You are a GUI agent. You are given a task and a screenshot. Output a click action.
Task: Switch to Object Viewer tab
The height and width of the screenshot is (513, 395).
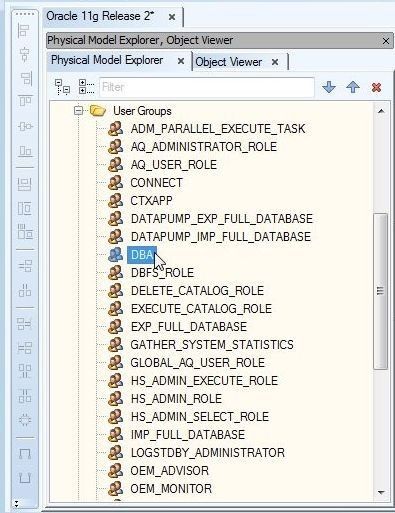pyautogui.click(x=228, y=62)
